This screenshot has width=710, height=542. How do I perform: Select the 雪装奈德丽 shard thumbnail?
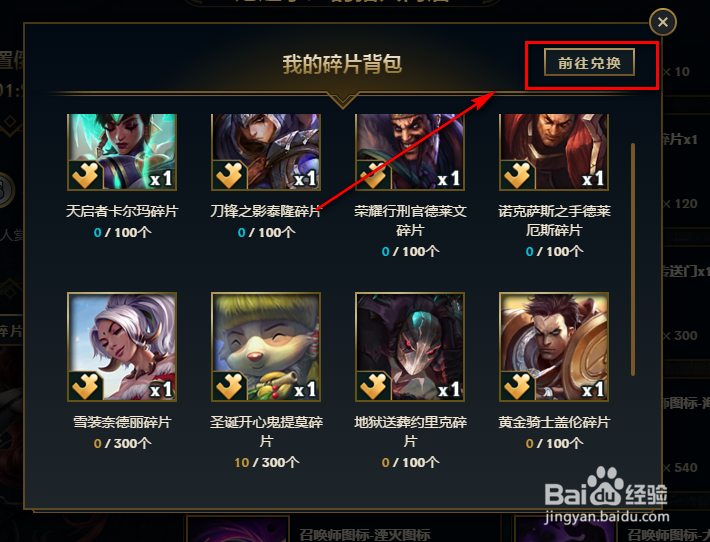tap(122, 346)
